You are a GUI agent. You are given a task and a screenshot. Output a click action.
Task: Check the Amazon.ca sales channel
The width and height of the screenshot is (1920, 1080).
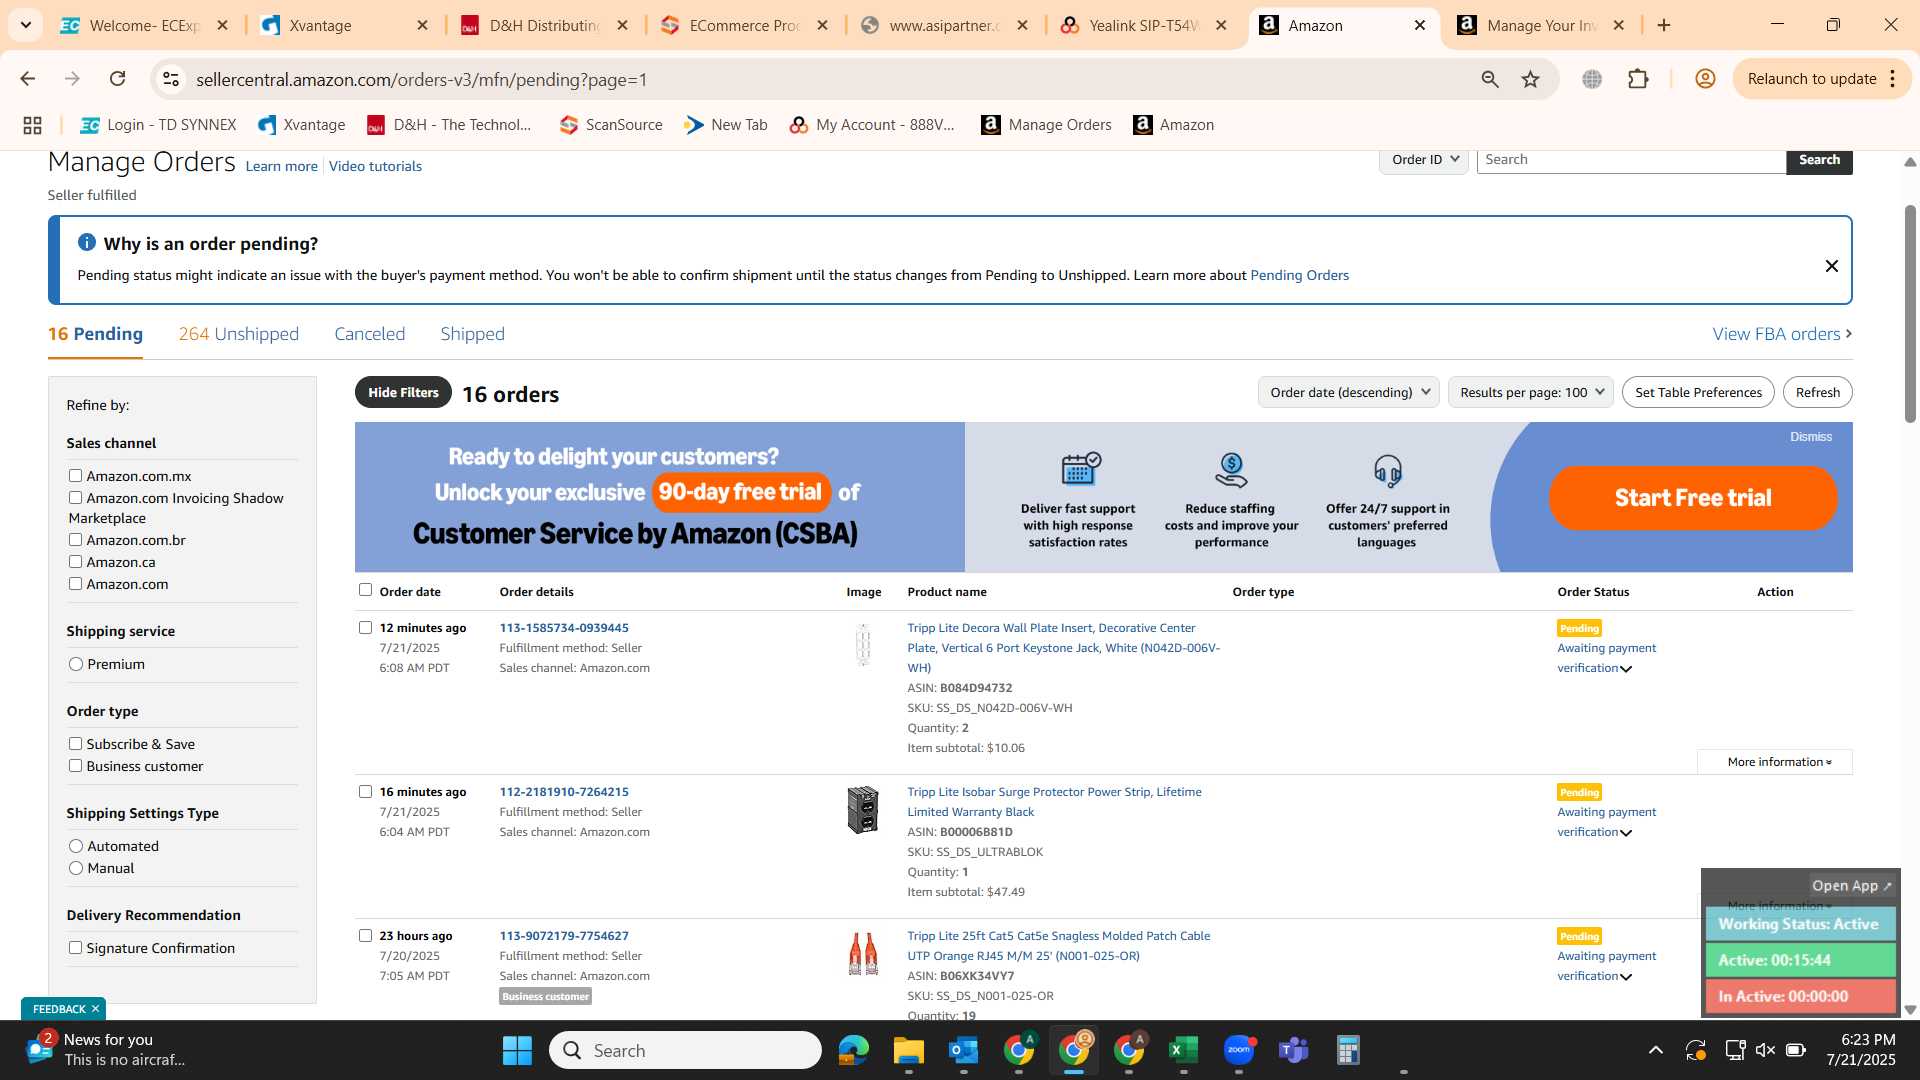[75, 562]
